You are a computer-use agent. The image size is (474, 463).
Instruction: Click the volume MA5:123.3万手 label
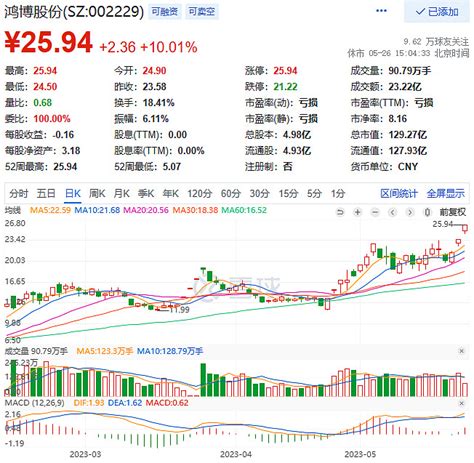tap(105, 351)
